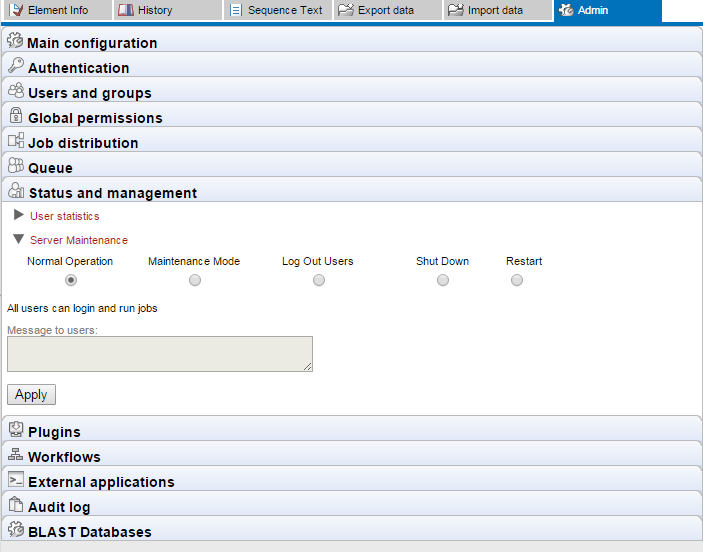Click the External applications terminal icon

point(16,479)
